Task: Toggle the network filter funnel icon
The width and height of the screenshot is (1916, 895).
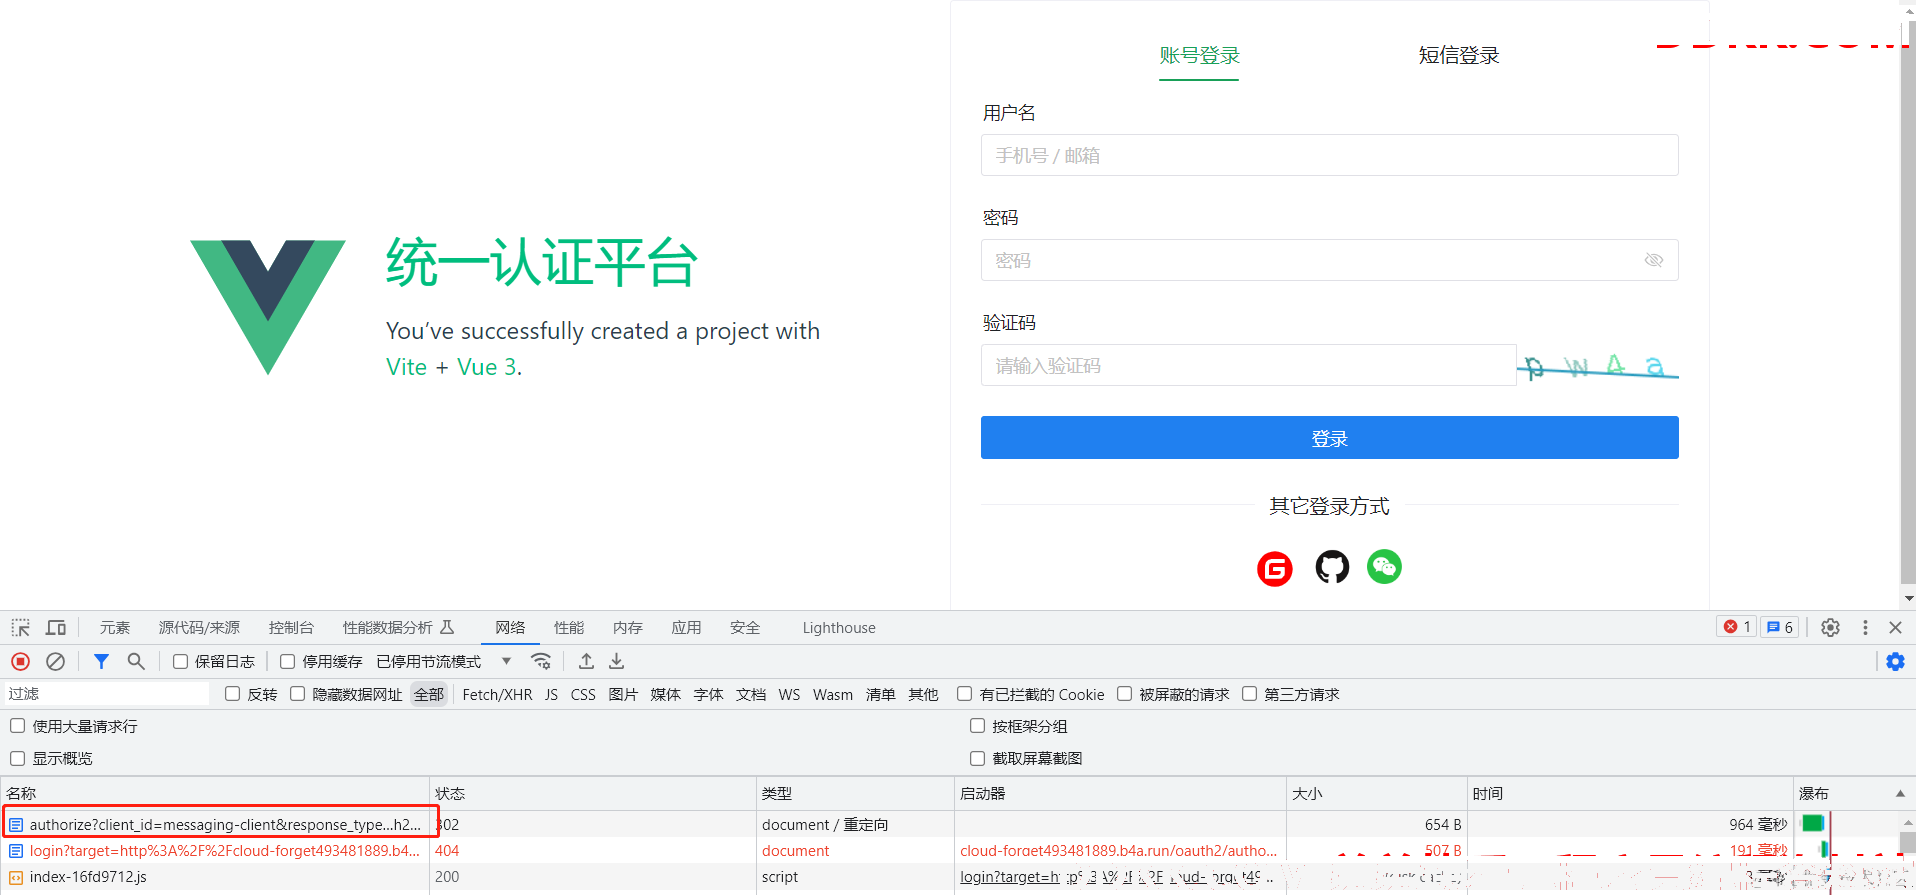Action: tap(101, 661)
